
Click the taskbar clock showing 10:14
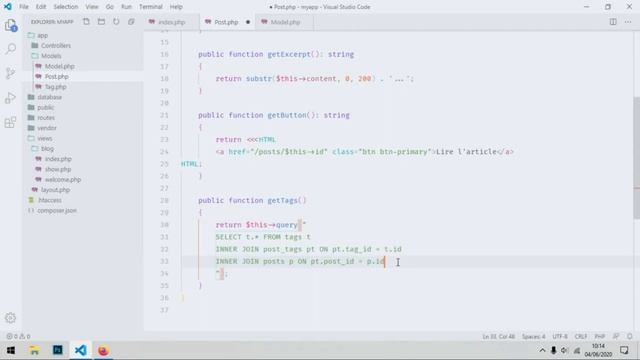coord(598,350)
